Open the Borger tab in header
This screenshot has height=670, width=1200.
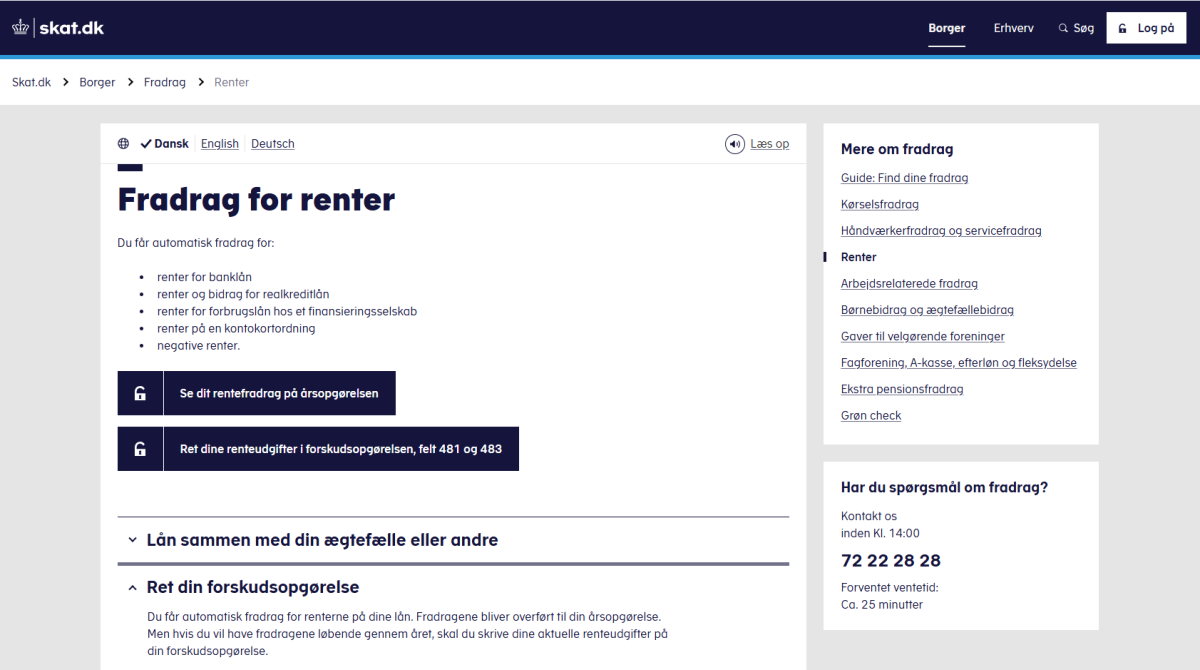click(x=946, y=28)
